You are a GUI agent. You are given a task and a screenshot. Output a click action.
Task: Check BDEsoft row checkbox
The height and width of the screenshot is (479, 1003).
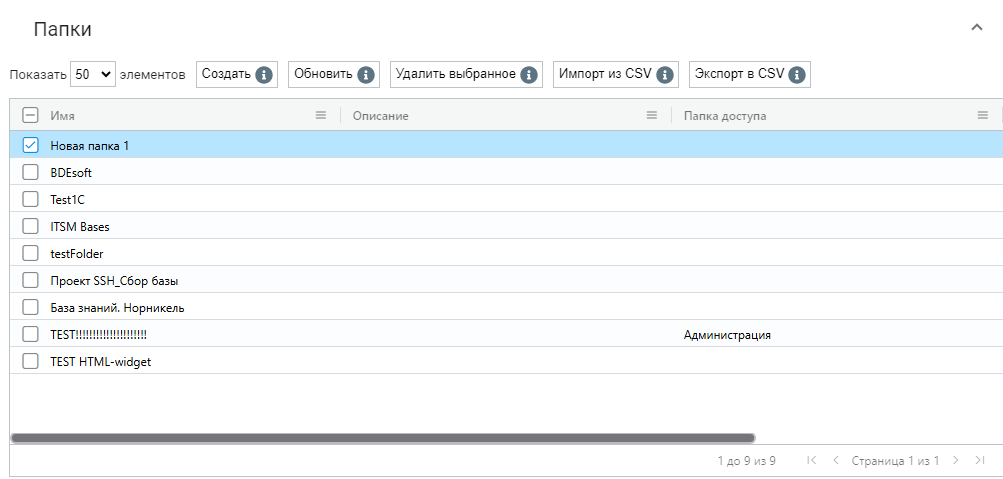coord(30,173)
